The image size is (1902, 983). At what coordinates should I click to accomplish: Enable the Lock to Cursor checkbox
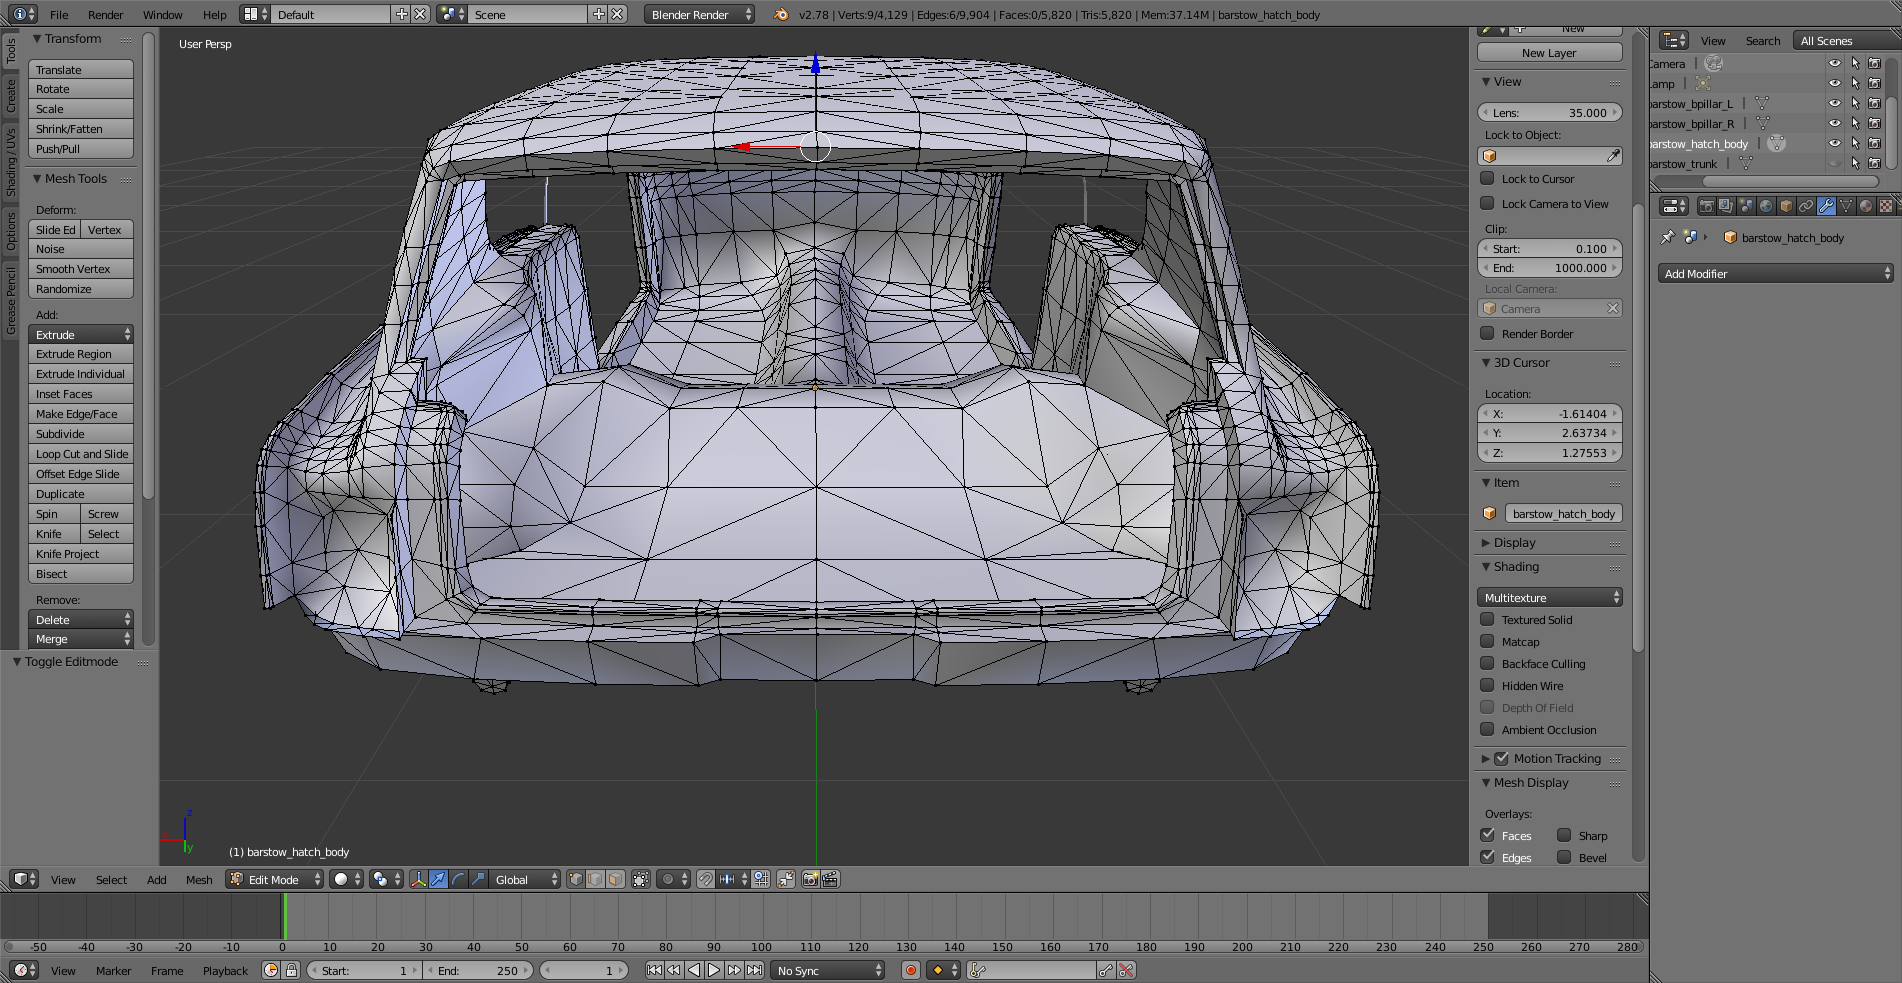(x=1487, y=179)
